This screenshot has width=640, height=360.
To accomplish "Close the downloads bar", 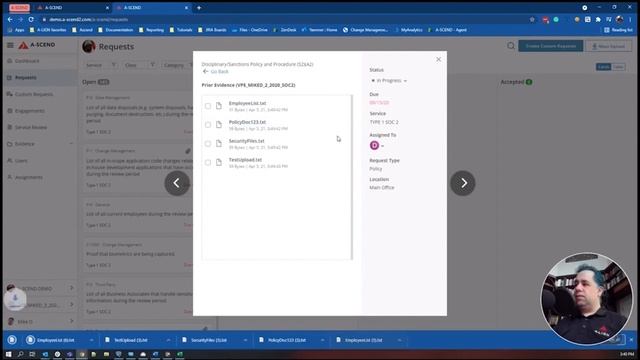I will point(631,340).
